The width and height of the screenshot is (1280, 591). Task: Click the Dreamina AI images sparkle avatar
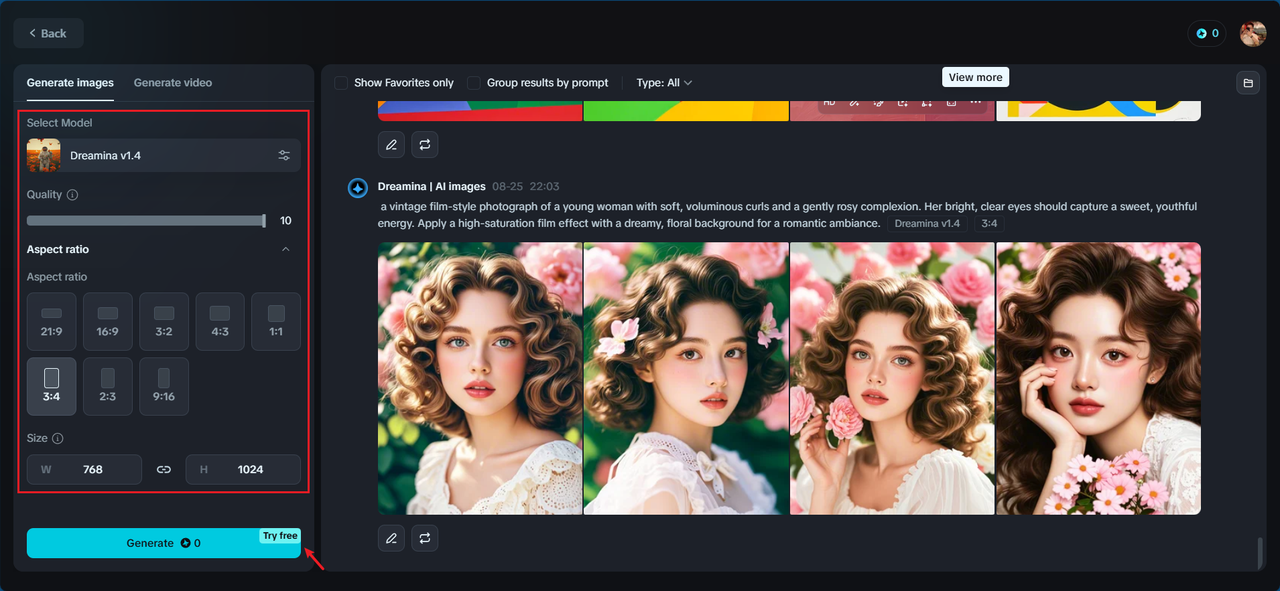(358, 188)
